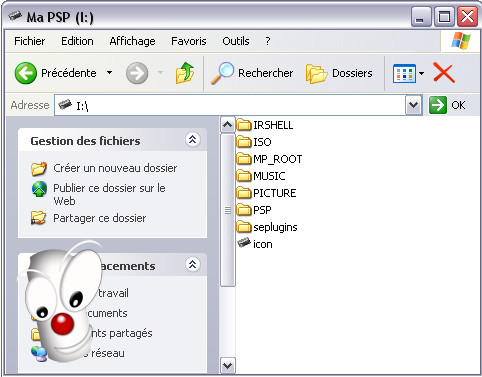The height and width of the screenshot is (377, 482).
Task: Click the drive icon in address bar
Action: point(65,105)
